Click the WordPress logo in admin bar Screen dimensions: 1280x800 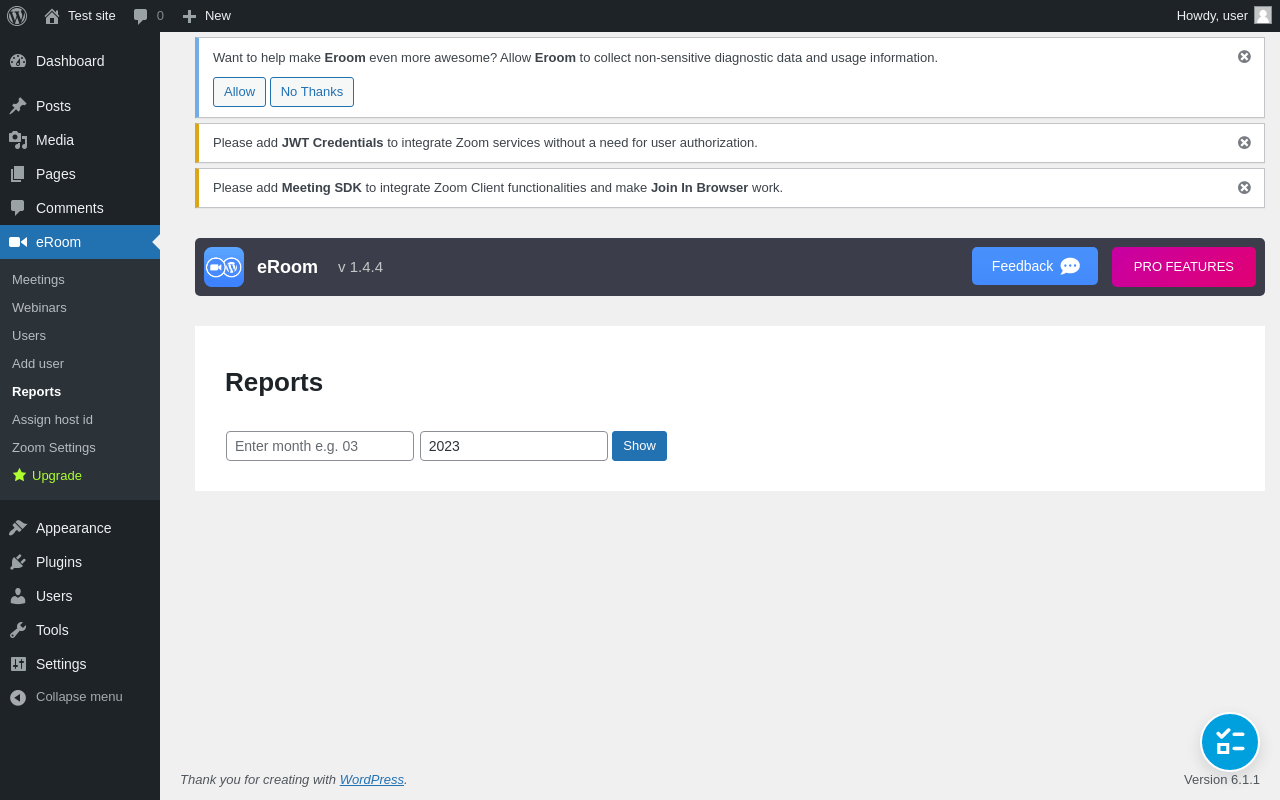click(17, 16)
